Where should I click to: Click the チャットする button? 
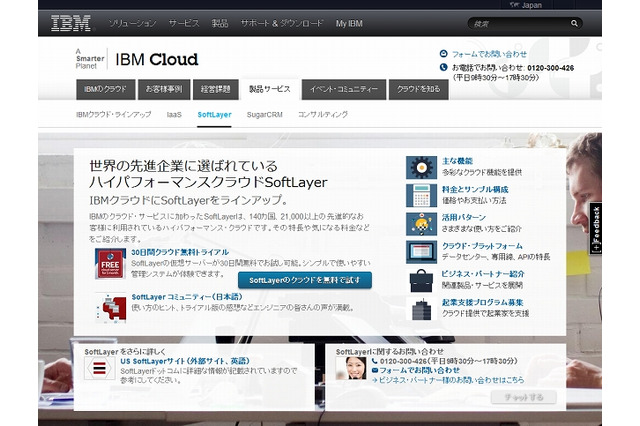point(524,397)
